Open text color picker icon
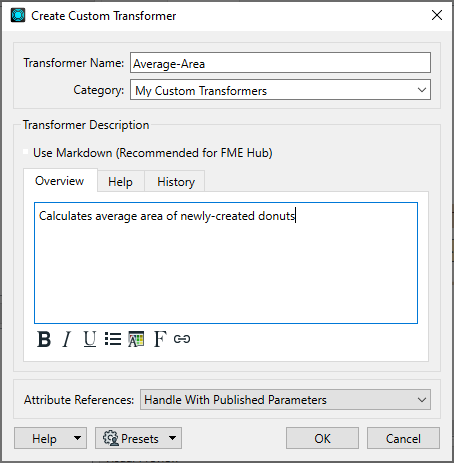The height and width of the screenshot is (463, 454). (x=136, y=339)
